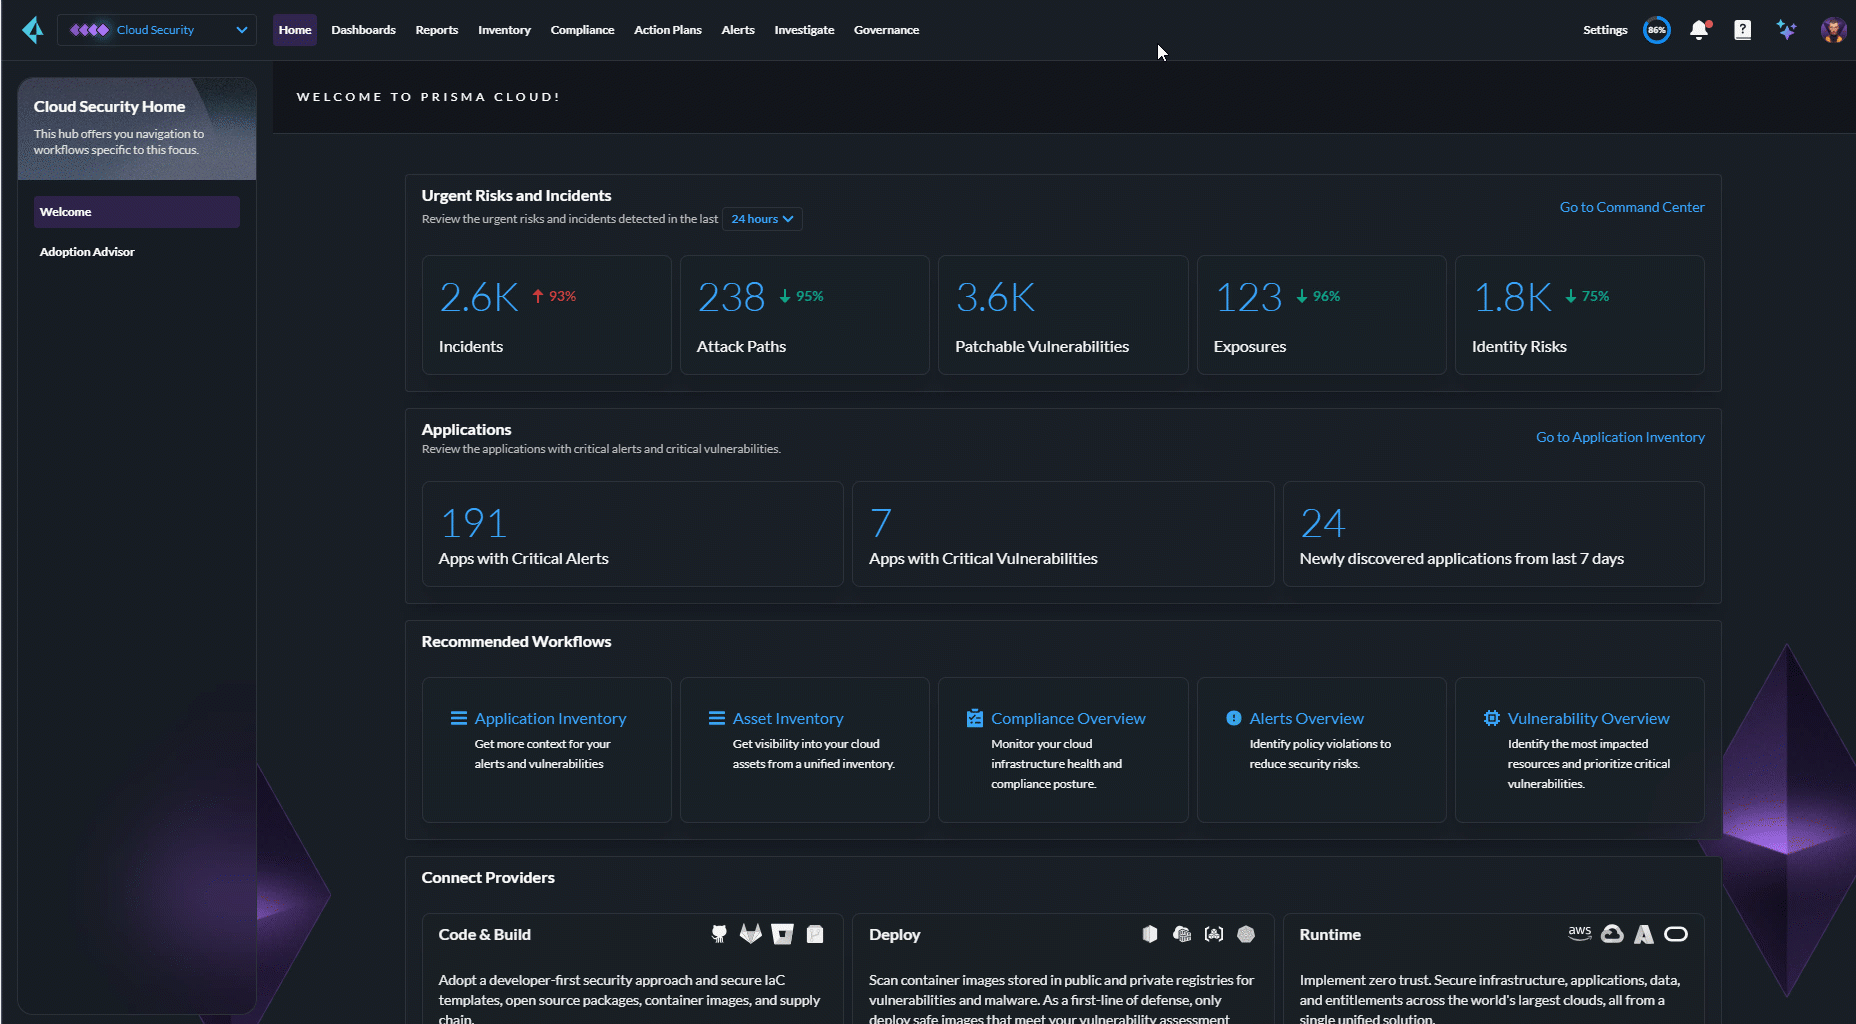The width and height of the screenshot is (1856, 1024).
Task: Open the Asset Inventory workflow link
Action: coord(788,718)
